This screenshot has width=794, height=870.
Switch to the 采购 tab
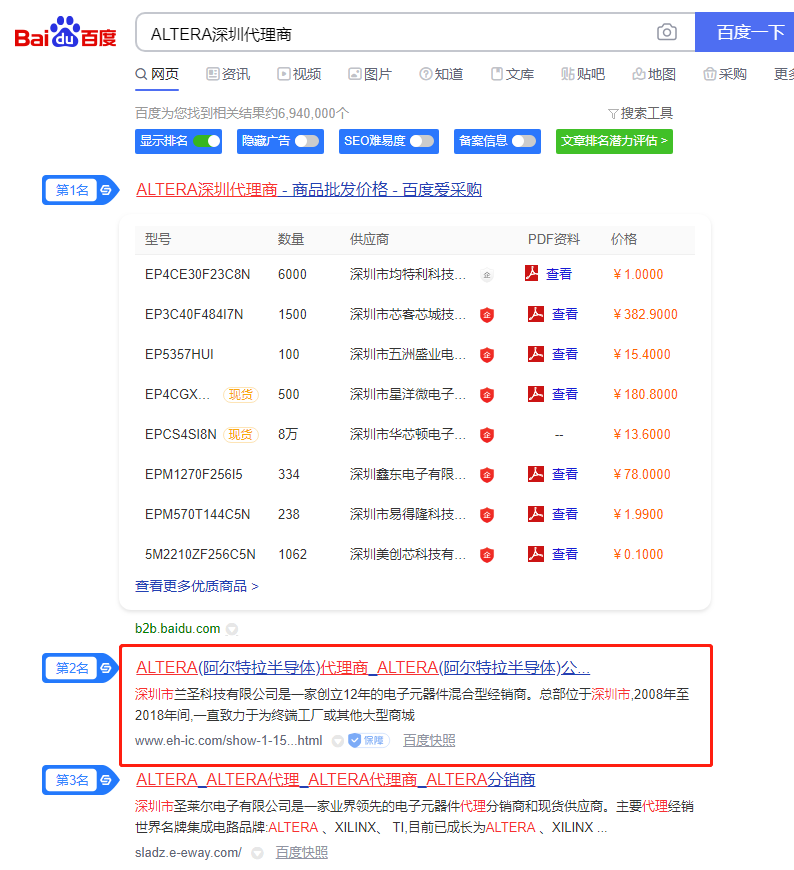click(725, 74)
